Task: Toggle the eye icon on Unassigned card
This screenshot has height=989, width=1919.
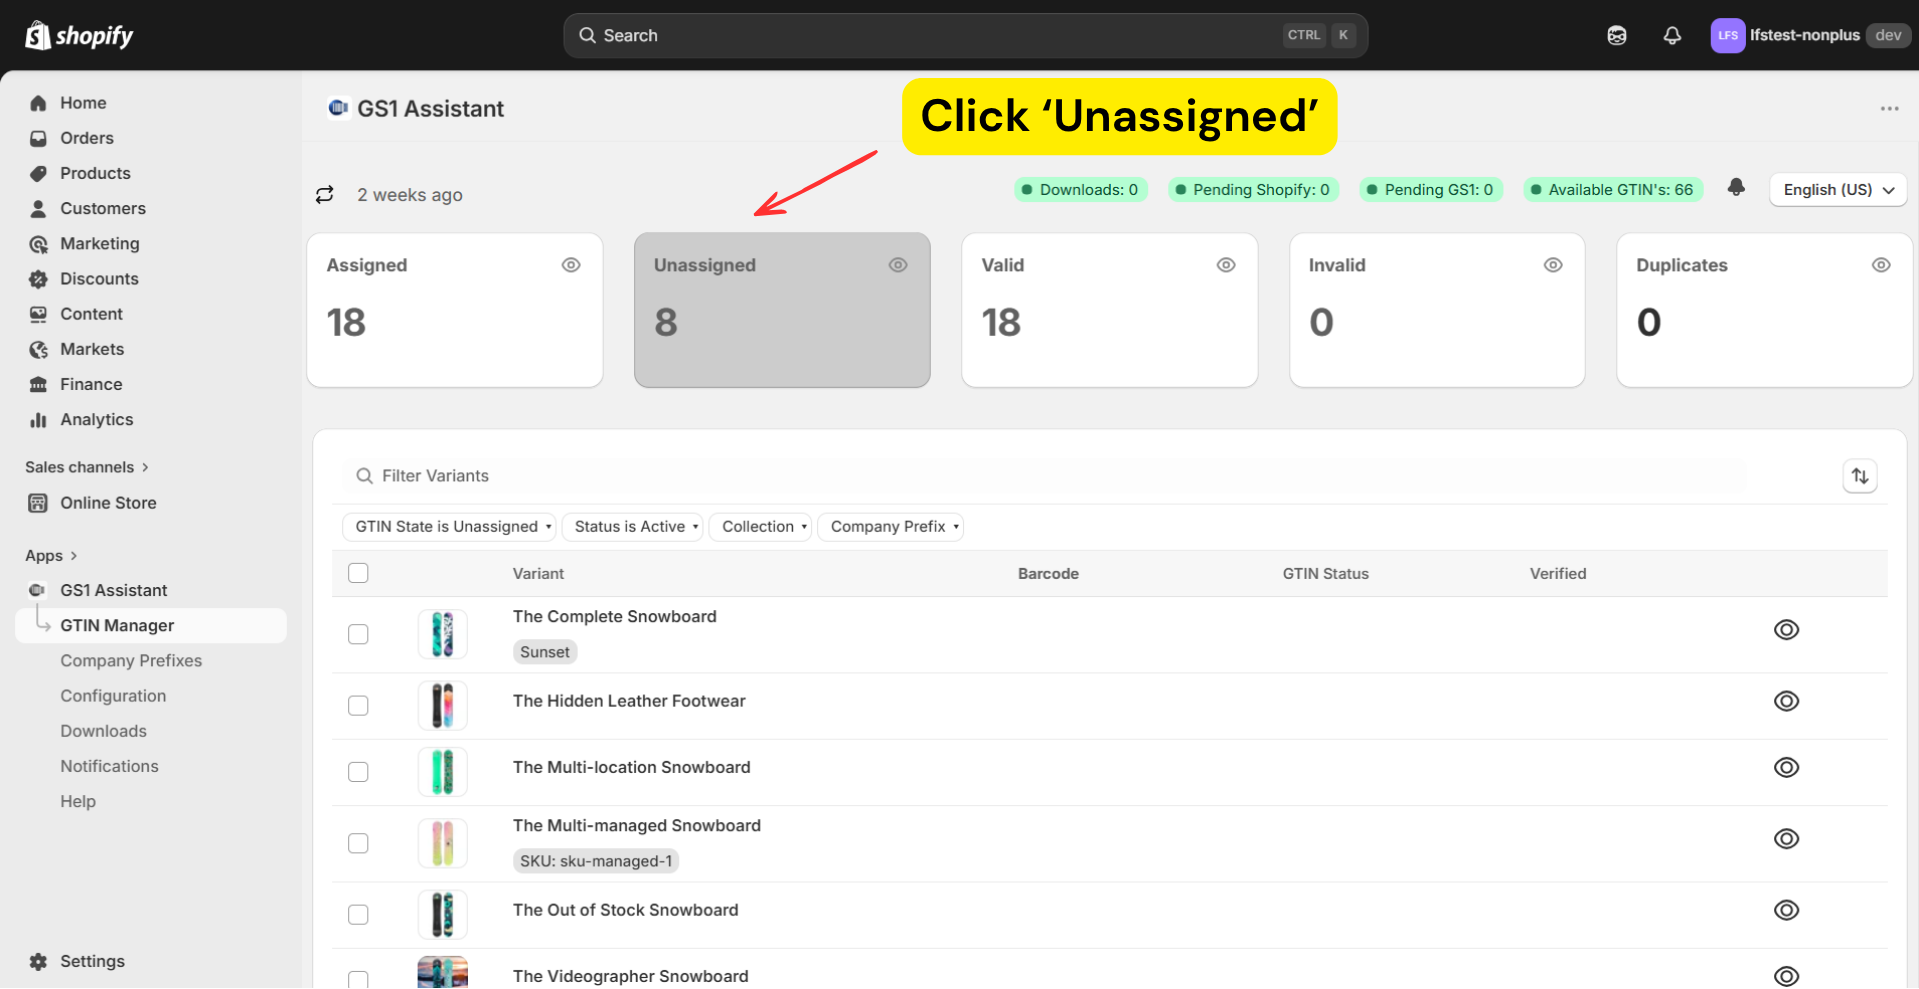Action: [898, 265]
